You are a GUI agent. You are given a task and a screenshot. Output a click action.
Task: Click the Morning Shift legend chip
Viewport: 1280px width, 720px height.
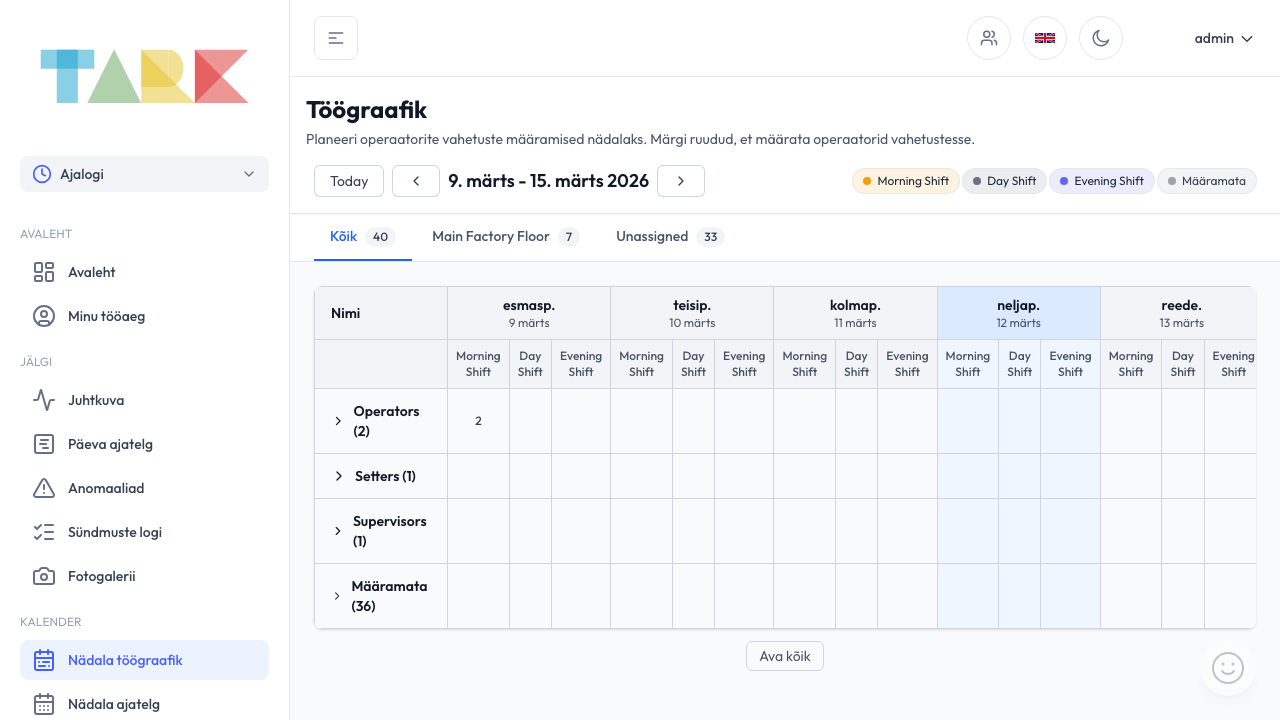point(906,181)
